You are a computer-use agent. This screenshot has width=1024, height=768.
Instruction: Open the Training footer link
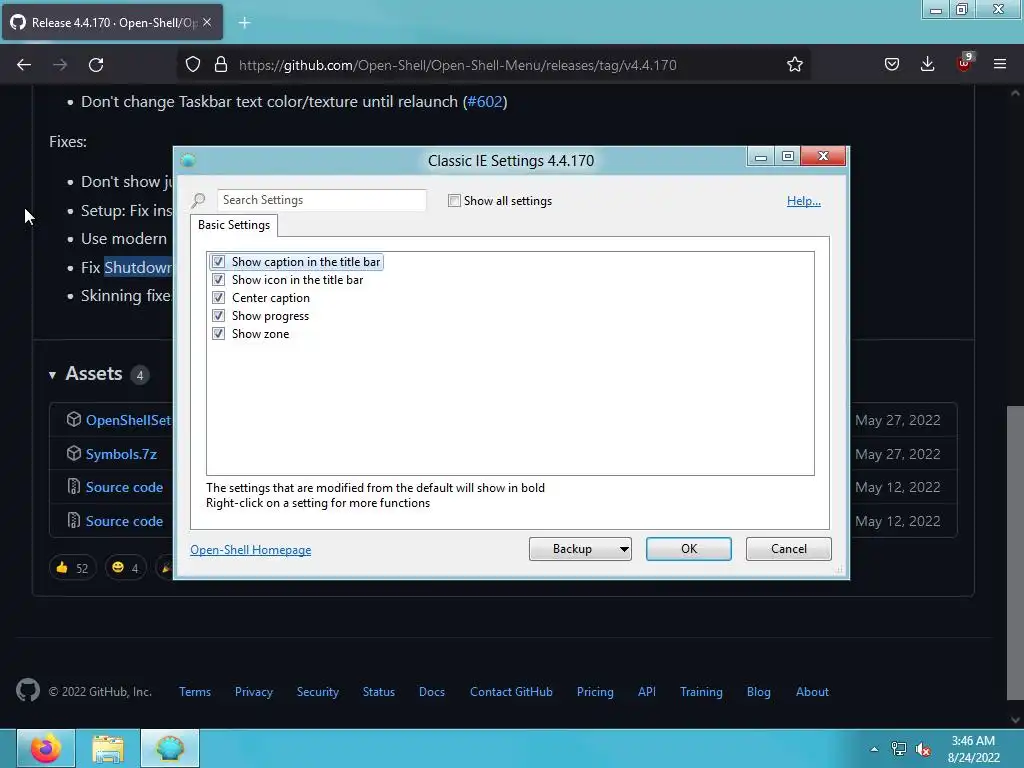(x=701, y=692)
